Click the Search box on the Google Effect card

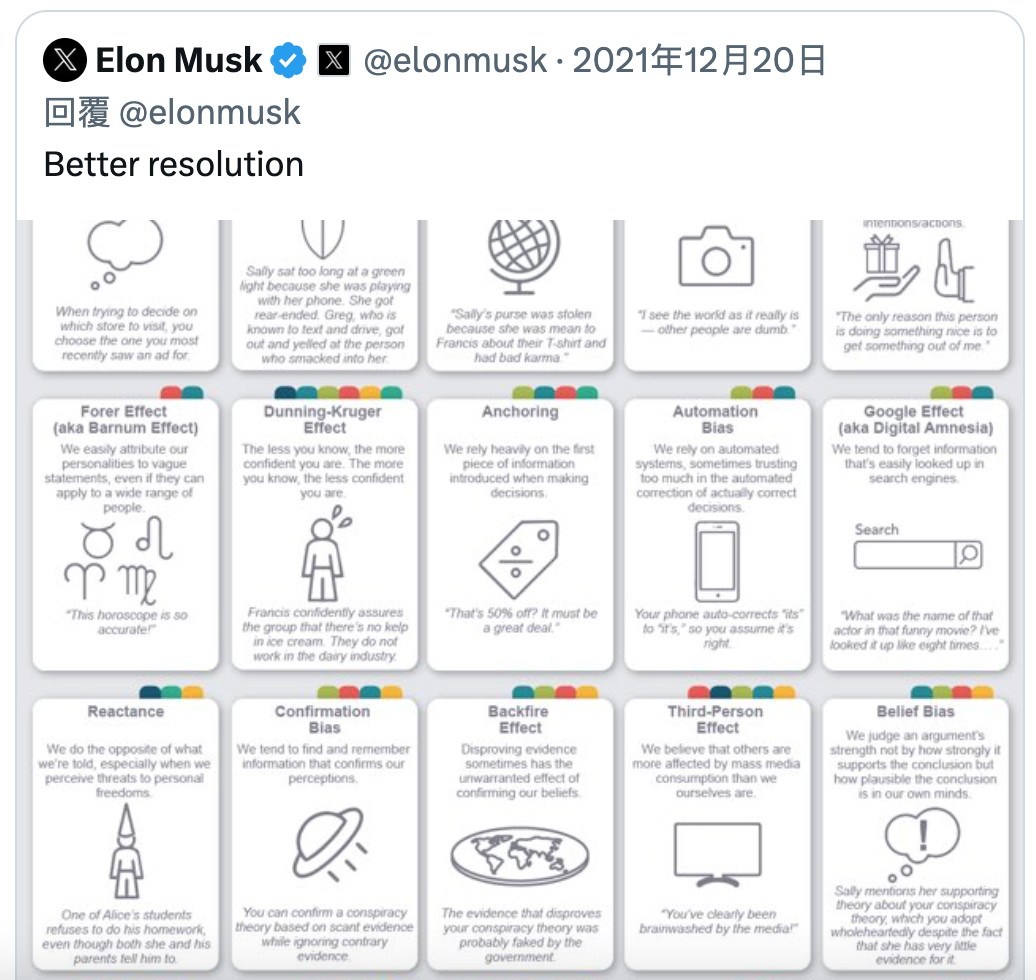[918, 555]
